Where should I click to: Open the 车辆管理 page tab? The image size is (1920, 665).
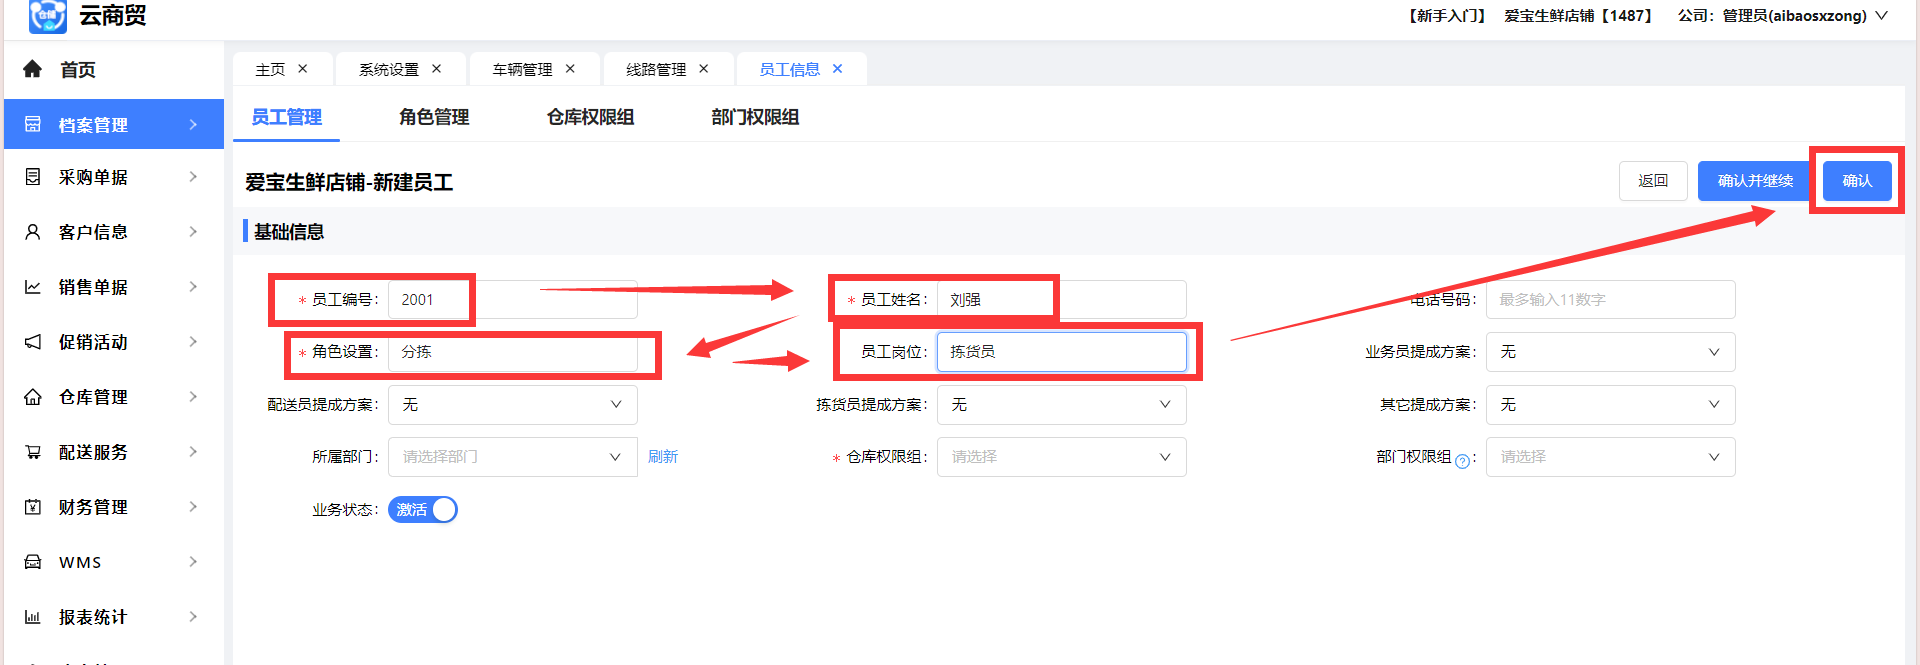pos(522,69)
